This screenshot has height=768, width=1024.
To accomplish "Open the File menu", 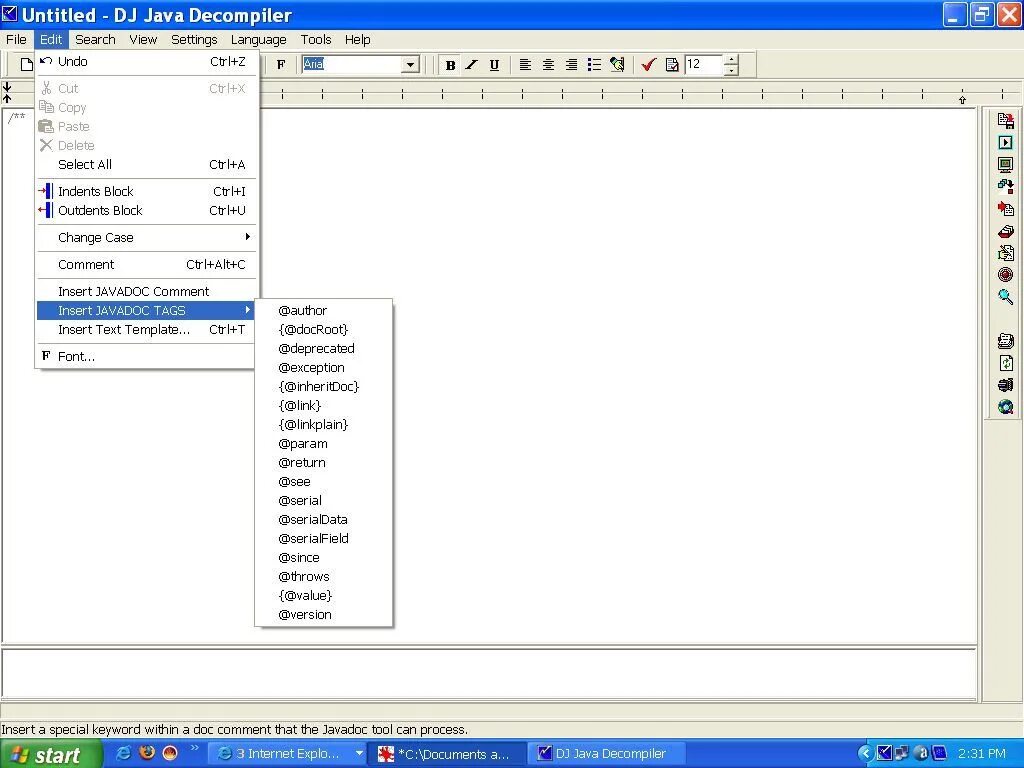I will point(16,39).
